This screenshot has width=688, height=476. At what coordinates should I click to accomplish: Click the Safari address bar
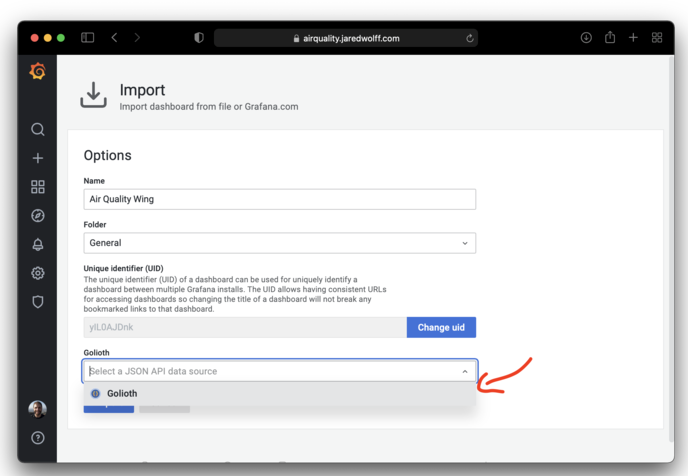pos(346,38)
